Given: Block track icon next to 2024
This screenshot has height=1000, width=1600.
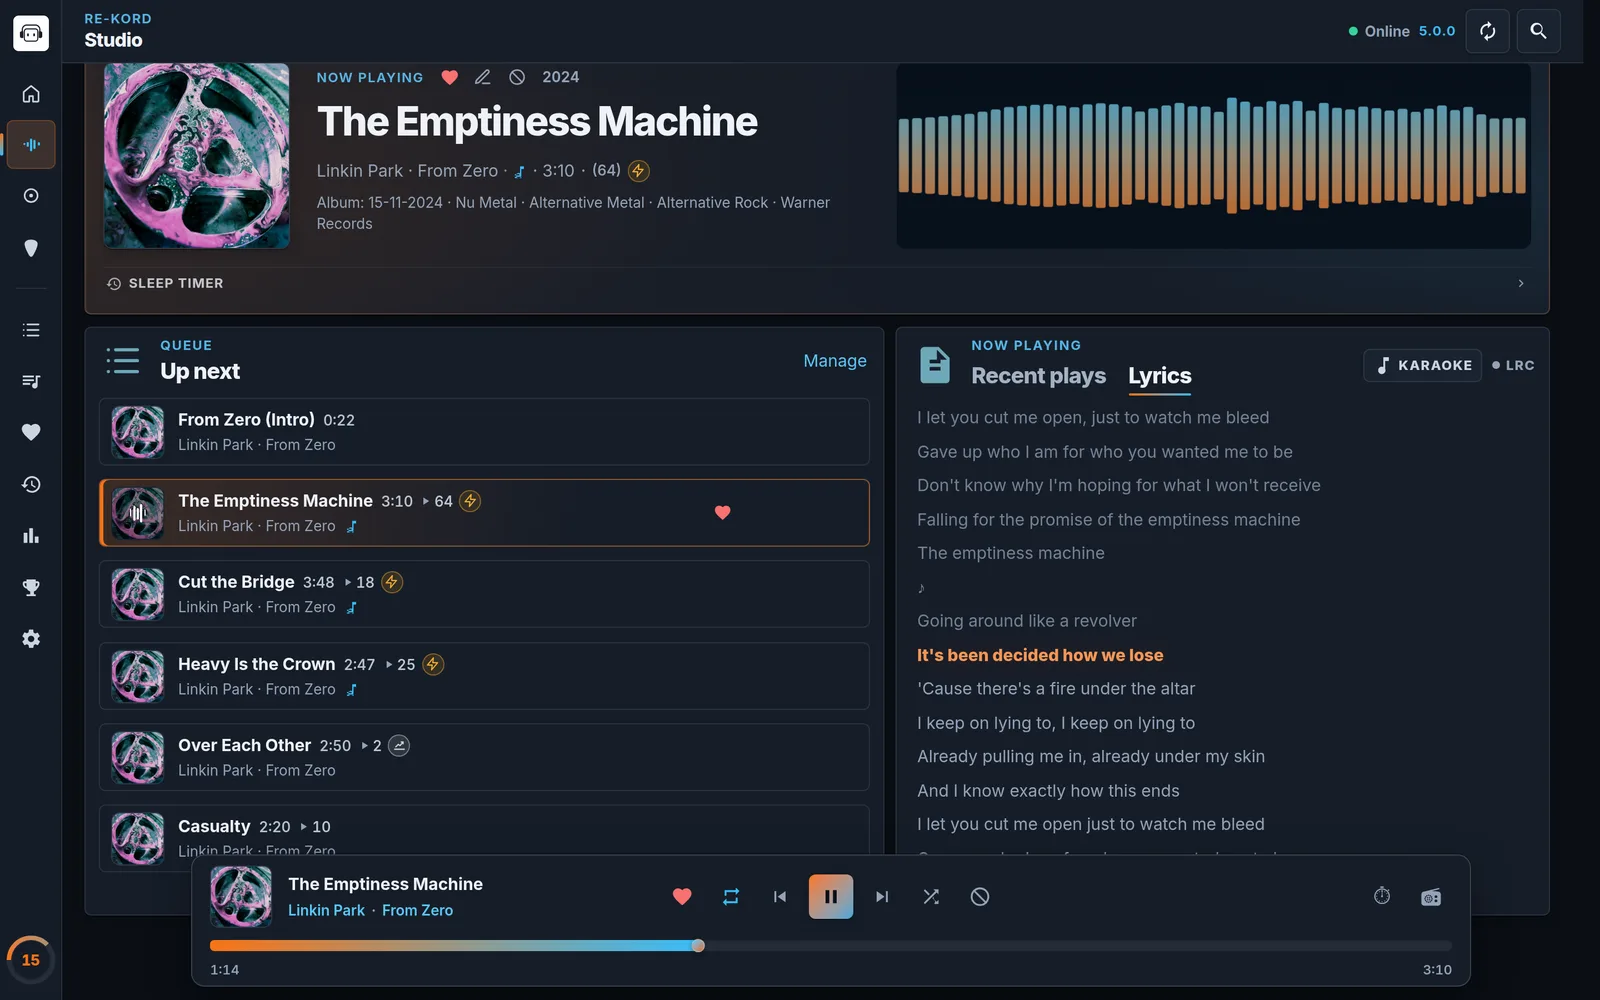Looking at the screenshot, I should pyautogui.click(x=517, y=77).
